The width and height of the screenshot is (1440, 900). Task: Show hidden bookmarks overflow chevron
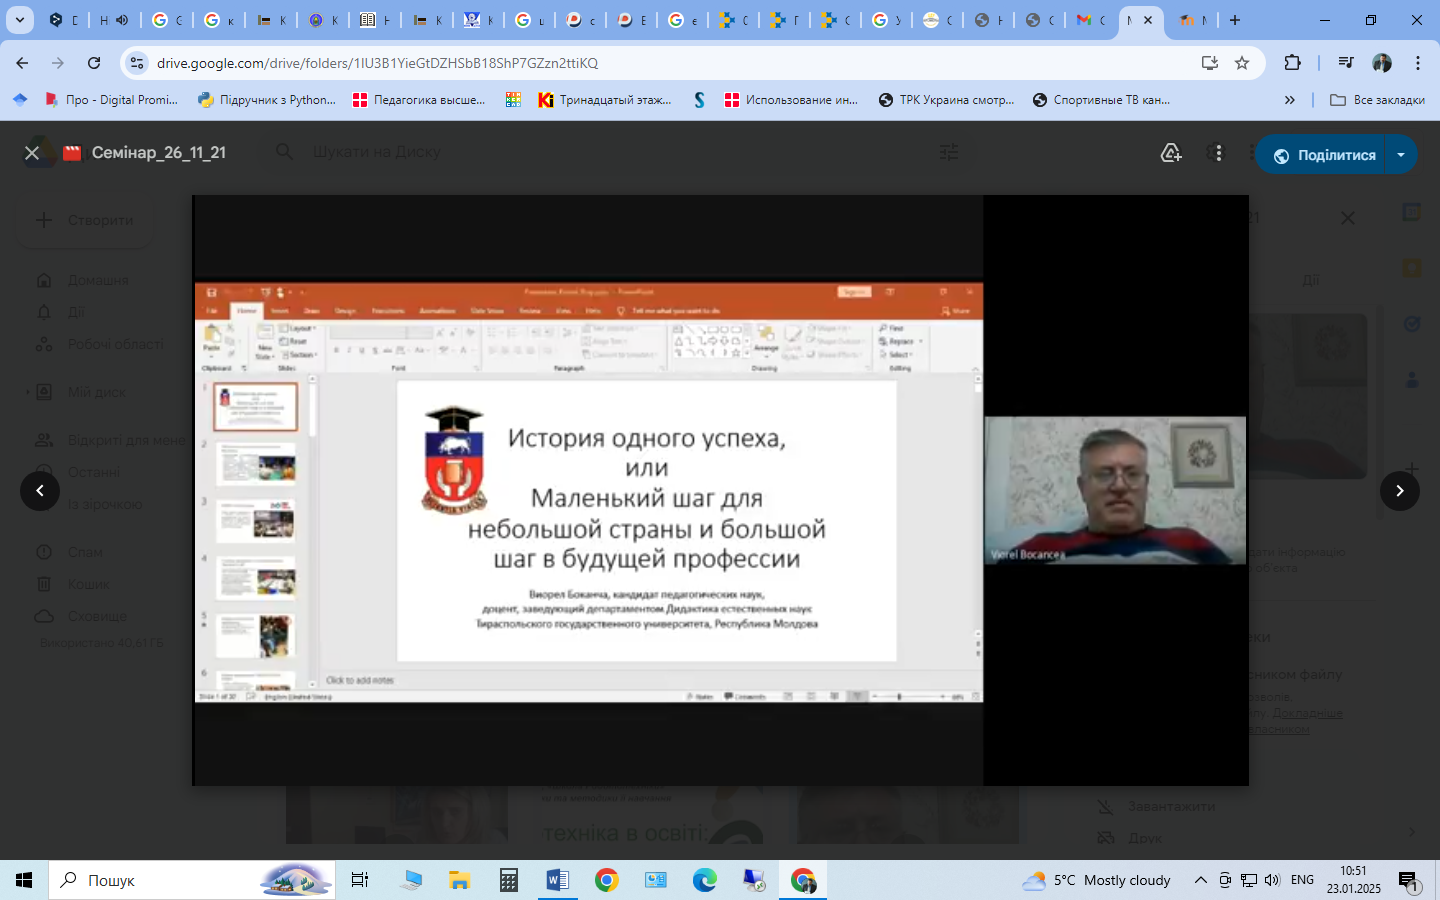[1289, 100]
